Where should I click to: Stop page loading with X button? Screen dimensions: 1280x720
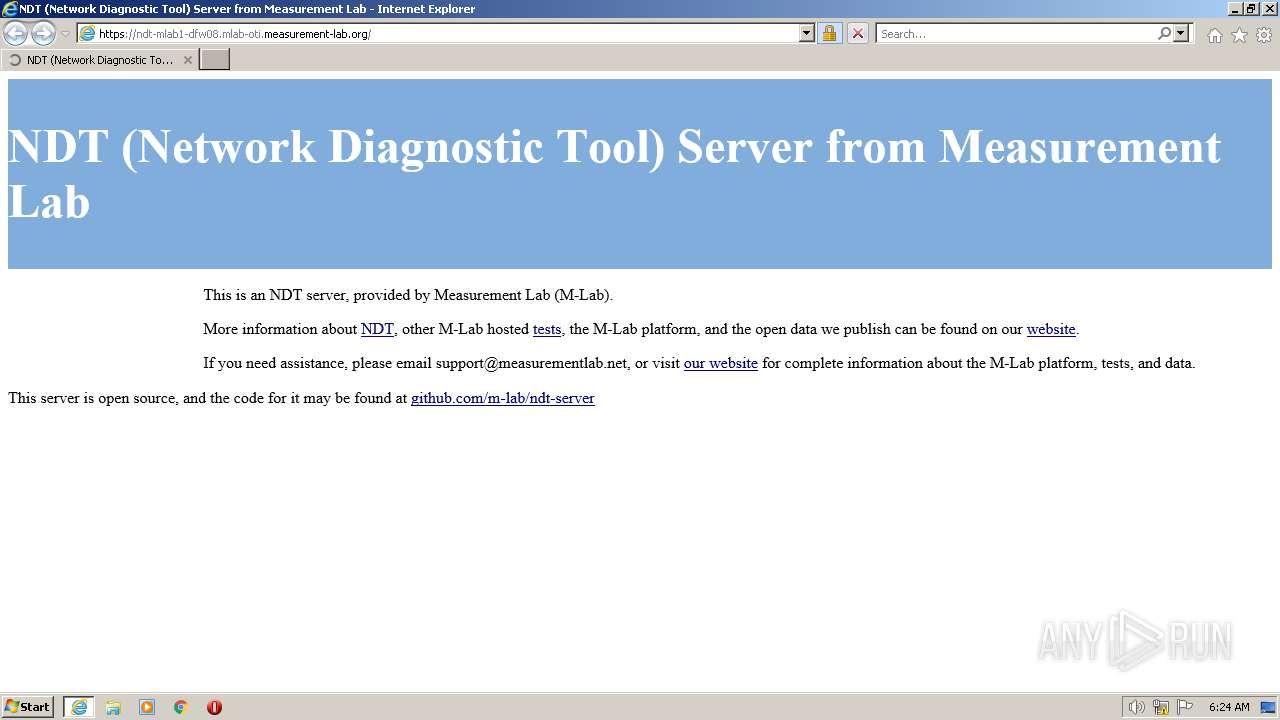(858, 34)
